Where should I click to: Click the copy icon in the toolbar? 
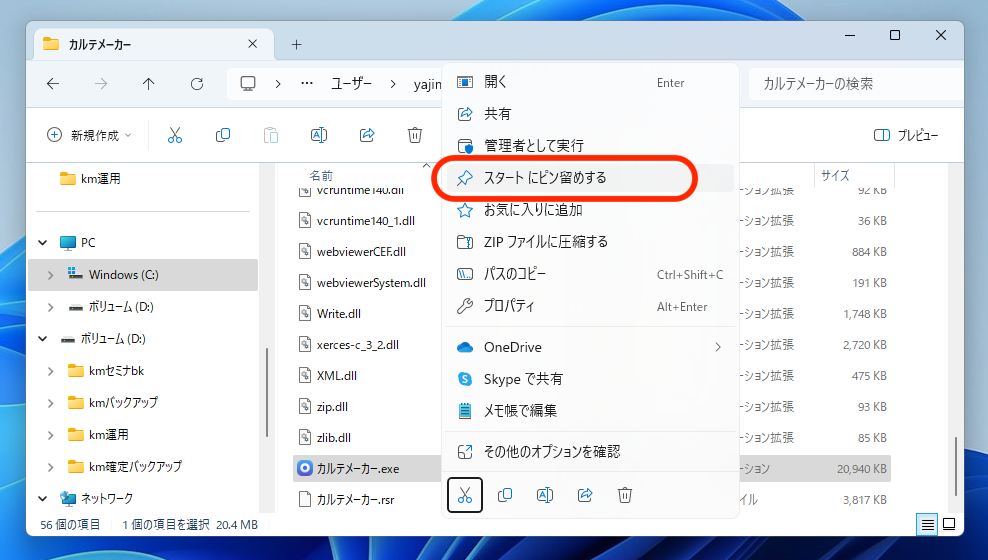click(x=223, y=135)
